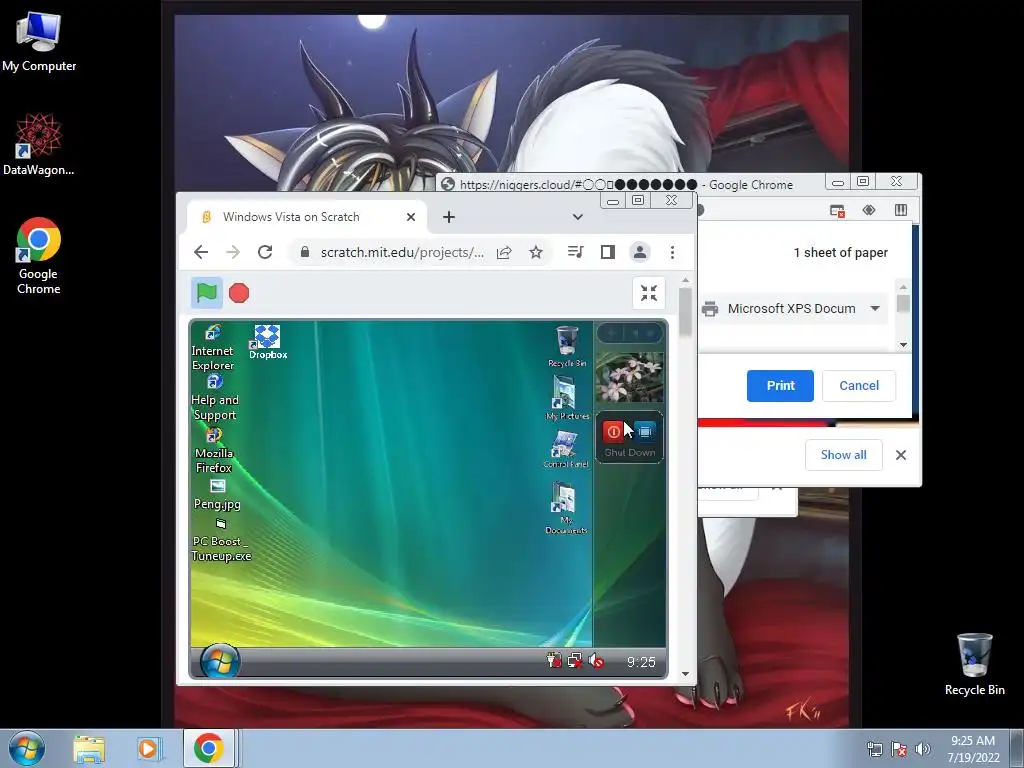Open Windows Explorer from the taskbar
Image resolution: width=1024 pixels, height=768 pixels.
89,748
